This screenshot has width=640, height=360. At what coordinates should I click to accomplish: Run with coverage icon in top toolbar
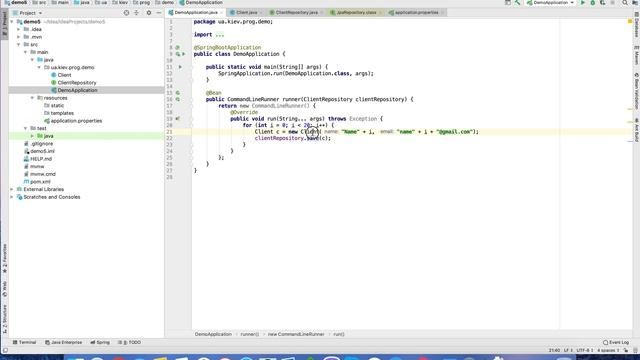pyautogui.click(x=602, y=3)
